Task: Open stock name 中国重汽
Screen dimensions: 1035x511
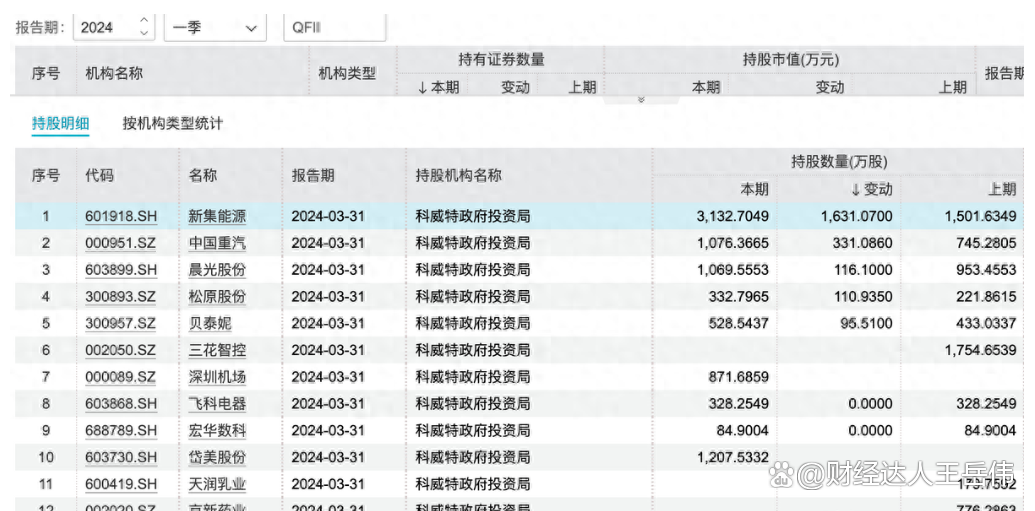Action: pos(217,243)
